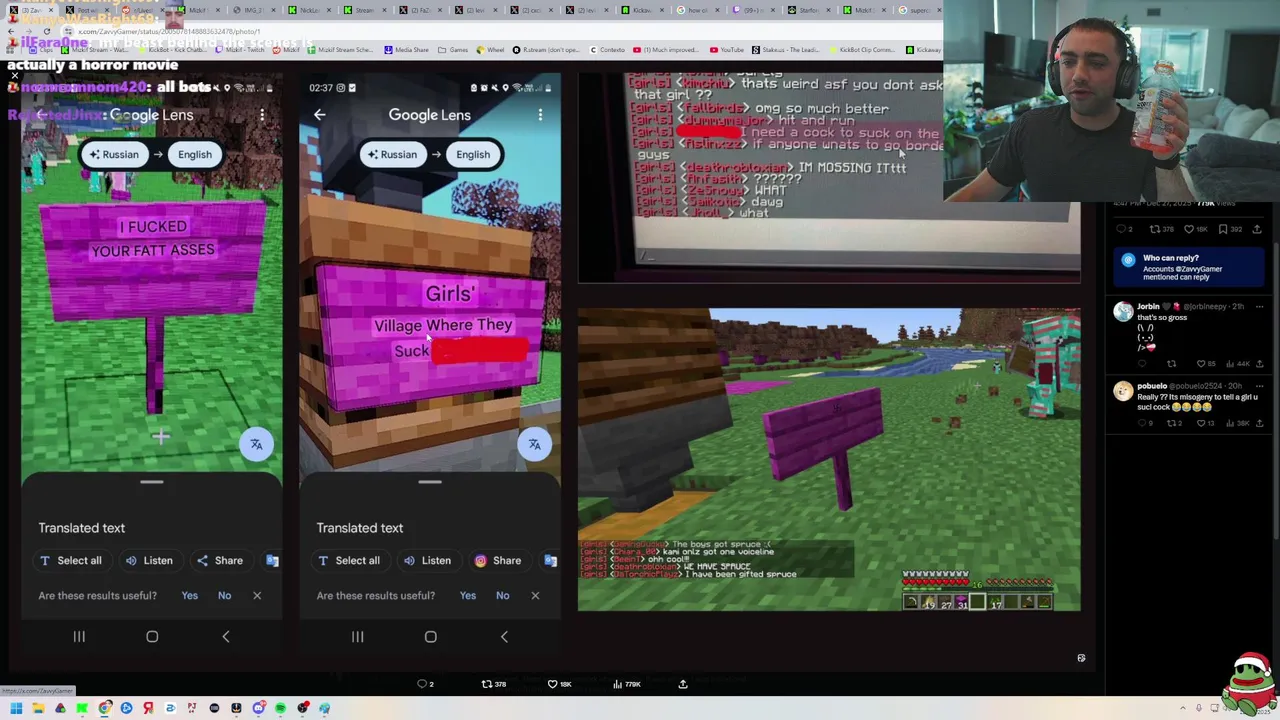
Task: Click the browser back arrow
Action: (10, 32)
